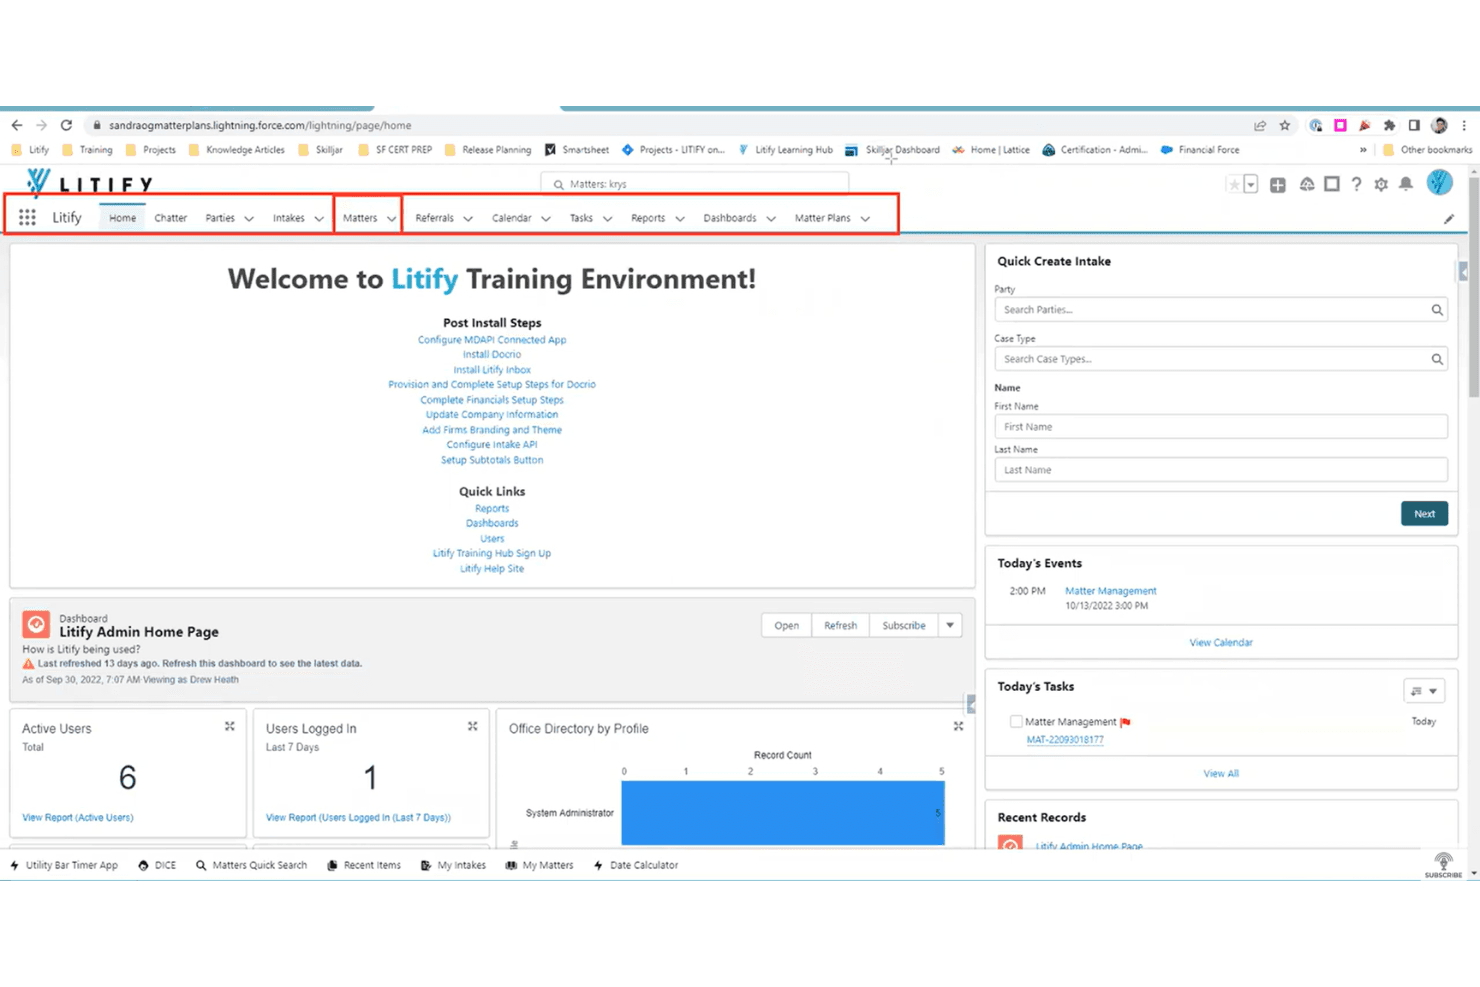Open the Referrals tab
Screen dimensions: 1480x987
pyautogui.click(x=435, y=218)
